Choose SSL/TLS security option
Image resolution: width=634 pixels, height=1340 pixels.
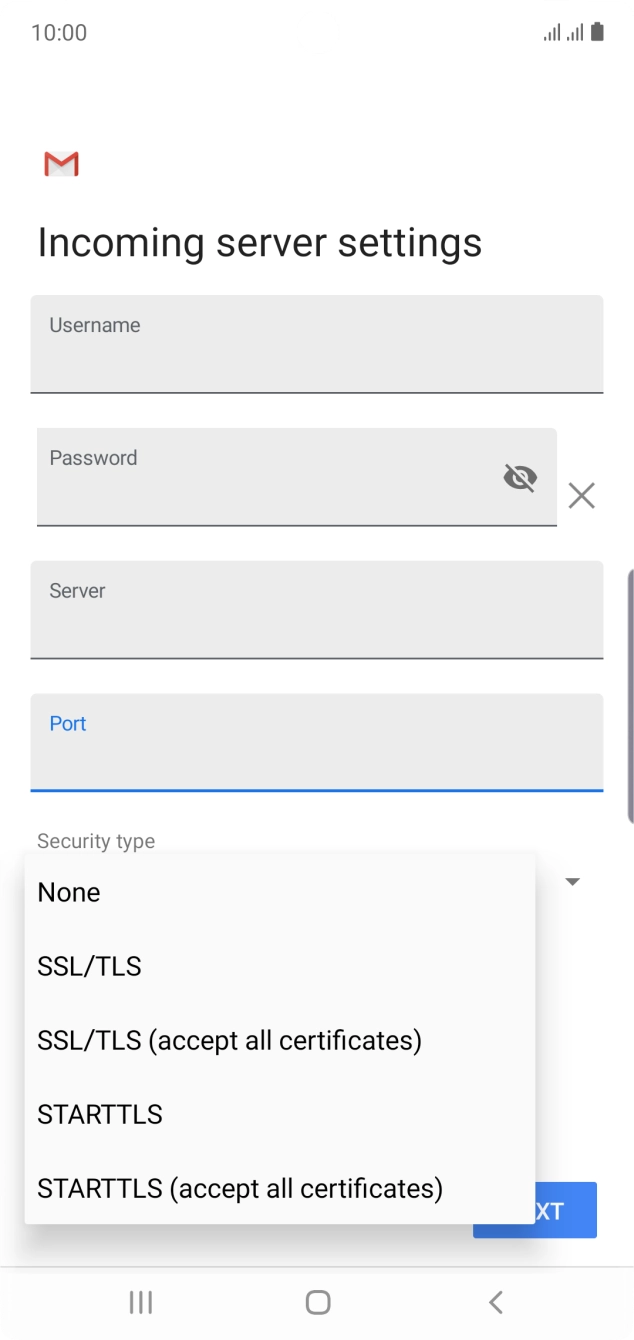89,966
